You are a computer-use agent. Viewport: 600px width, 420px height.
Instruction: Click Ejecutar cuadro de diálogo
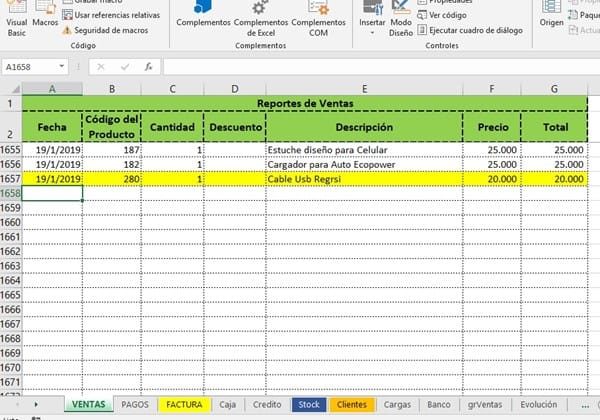point(470,30)
